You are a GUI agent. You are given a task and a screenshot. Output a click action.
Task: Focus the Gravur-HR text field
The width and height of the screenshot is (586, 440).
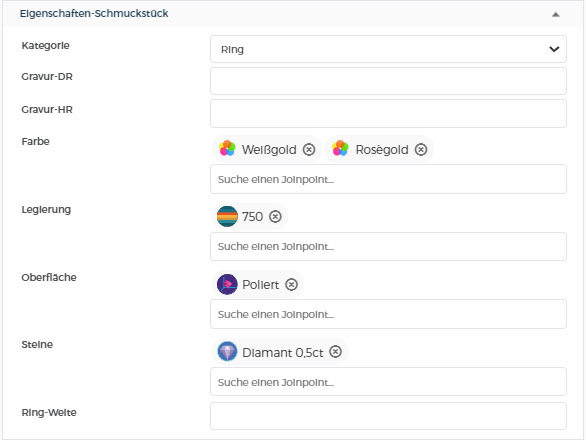pyautogui.click(x=388, y=114)
